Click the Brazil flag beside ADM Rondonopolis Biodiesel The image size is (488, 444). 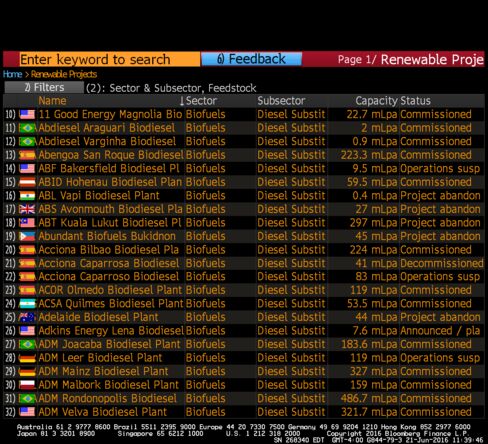(27, 399)
